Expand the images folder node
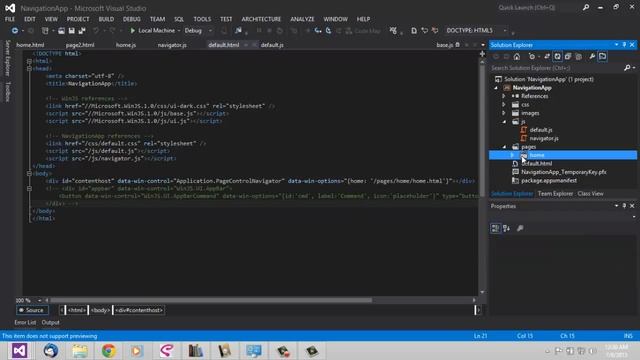This screenshot has width=640, height=360. coord(504,113)
